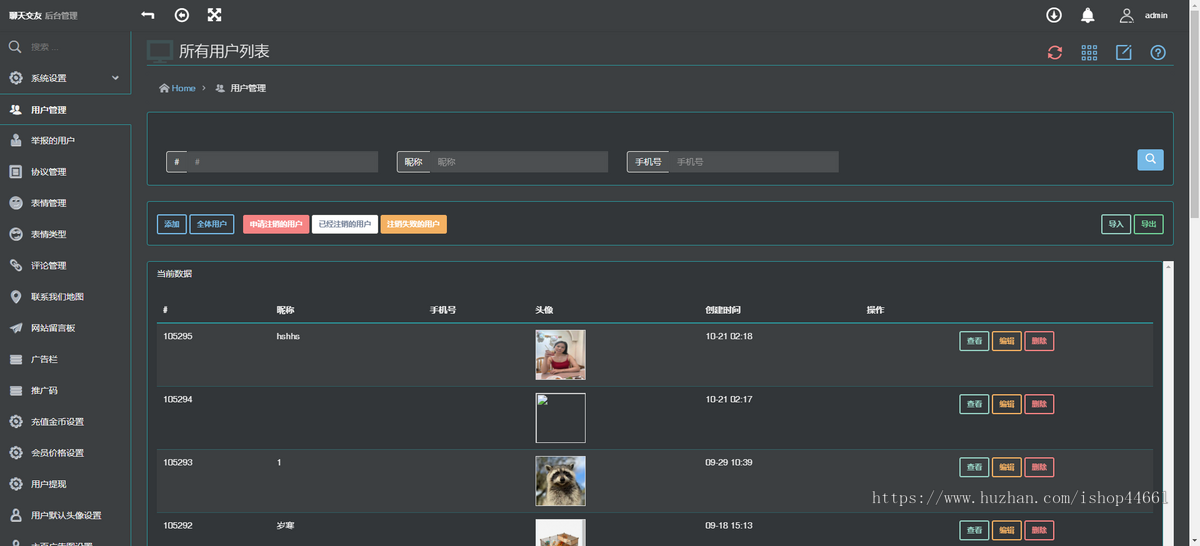
Task: Click the edit note icon near help
Action: tap(1123, 53)
